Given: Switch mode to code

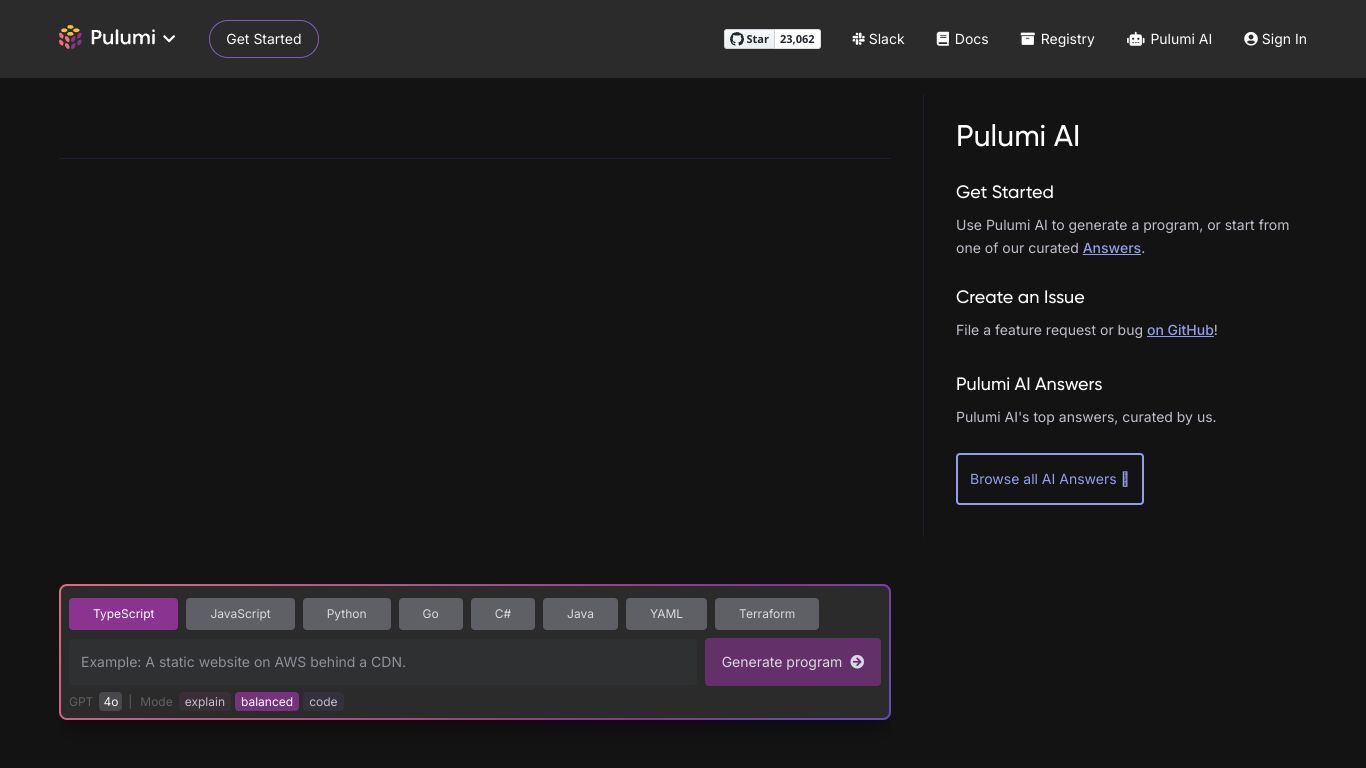Looking at the screenshot, I should 323,702.
